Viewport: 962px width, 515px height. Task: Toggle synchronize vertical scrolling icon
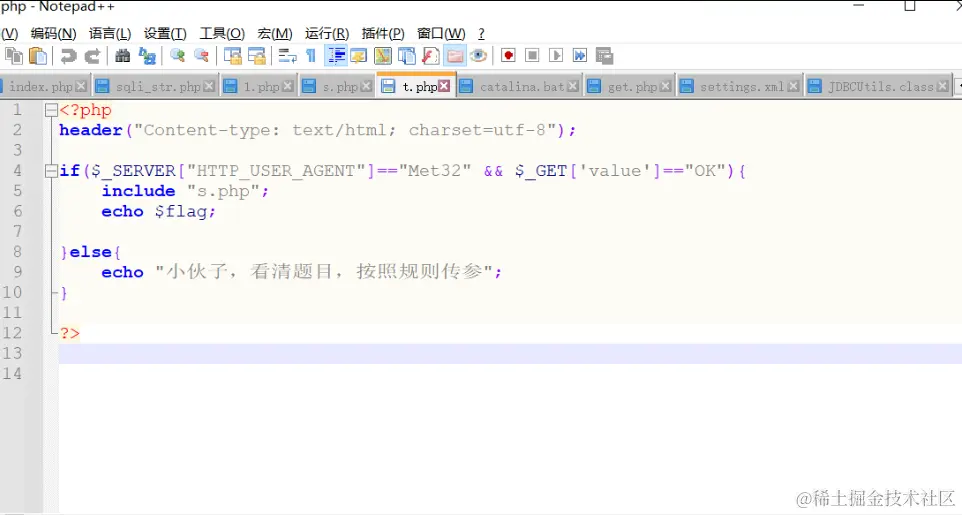(233, 56)
